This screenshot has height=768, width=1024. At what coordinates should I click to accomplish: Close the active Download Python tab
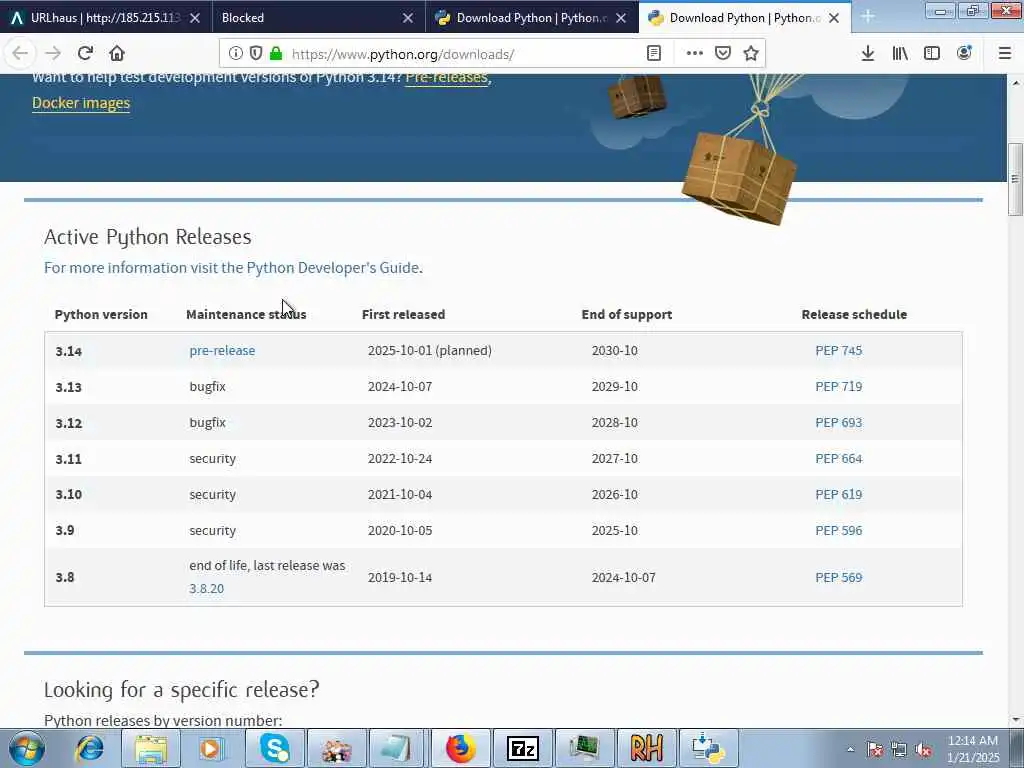pos(834,18)
